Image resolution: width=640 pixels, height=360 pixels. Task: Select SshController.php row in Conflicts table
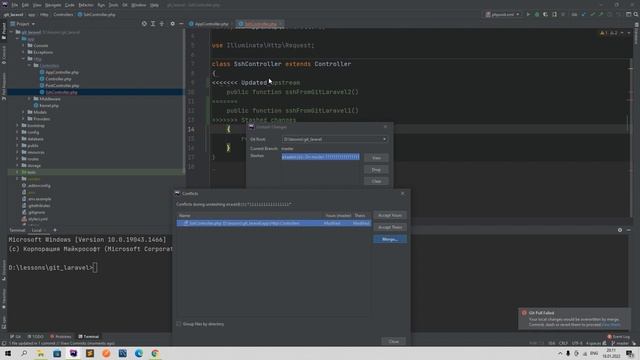click(x=273, y=223)
